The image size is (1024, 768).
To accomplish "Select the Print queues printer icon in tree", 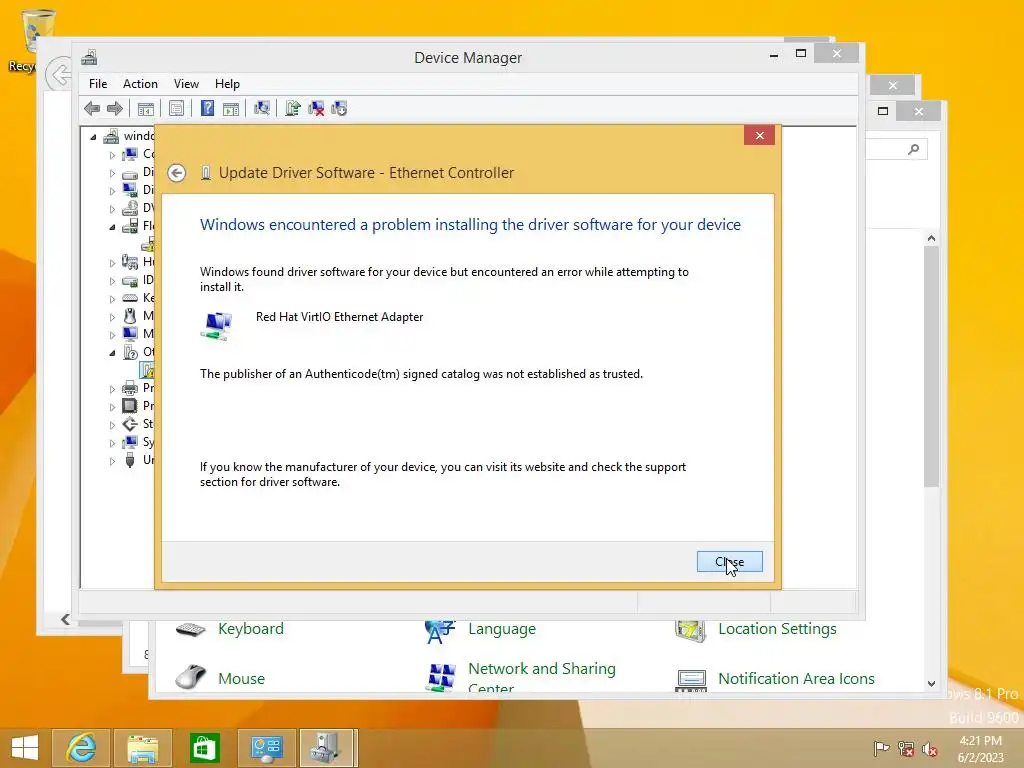I will [x=130, y=388].
